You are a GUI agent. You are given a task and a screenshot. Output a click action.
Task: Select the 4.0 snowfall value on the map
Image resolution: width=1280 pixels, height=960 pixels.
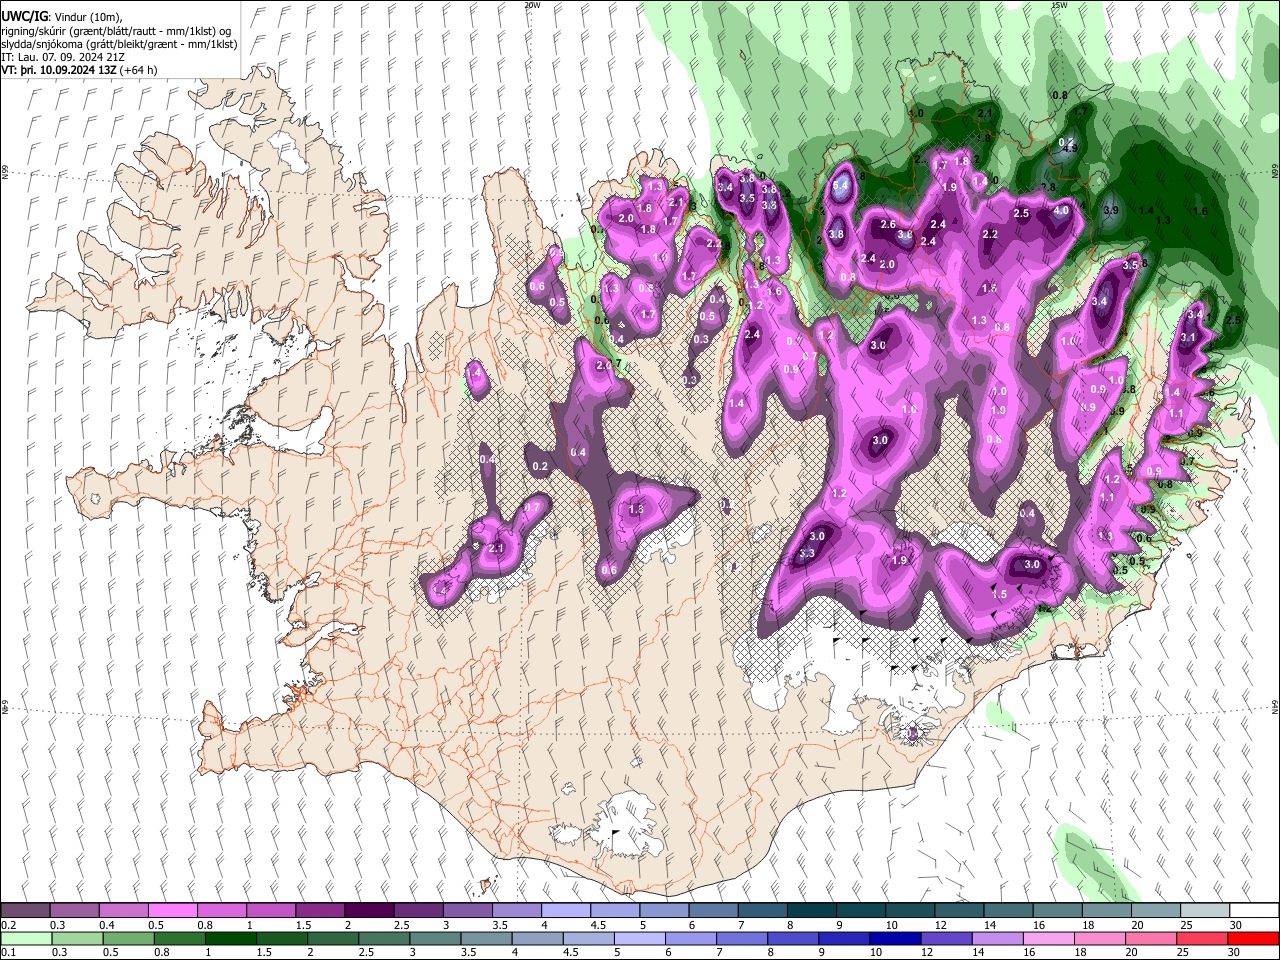pyautogui.click(x=1061, y=211)
